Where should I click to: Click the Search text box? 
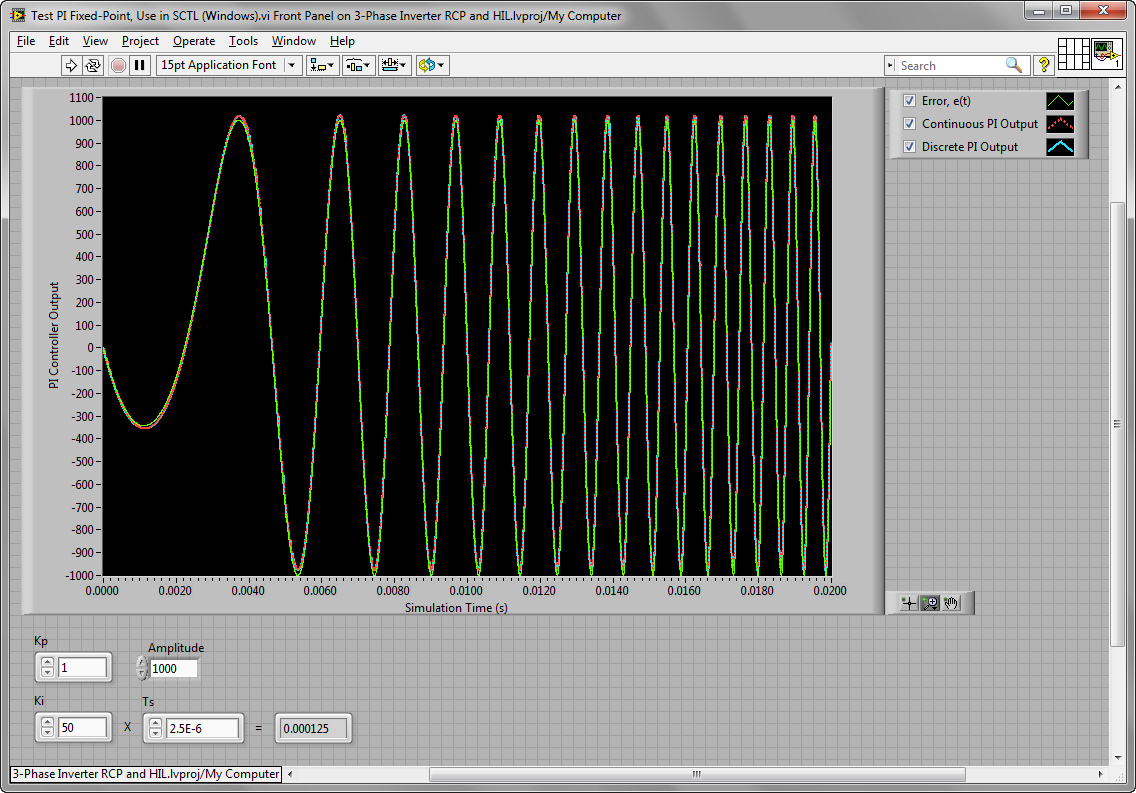pos(951,65)
